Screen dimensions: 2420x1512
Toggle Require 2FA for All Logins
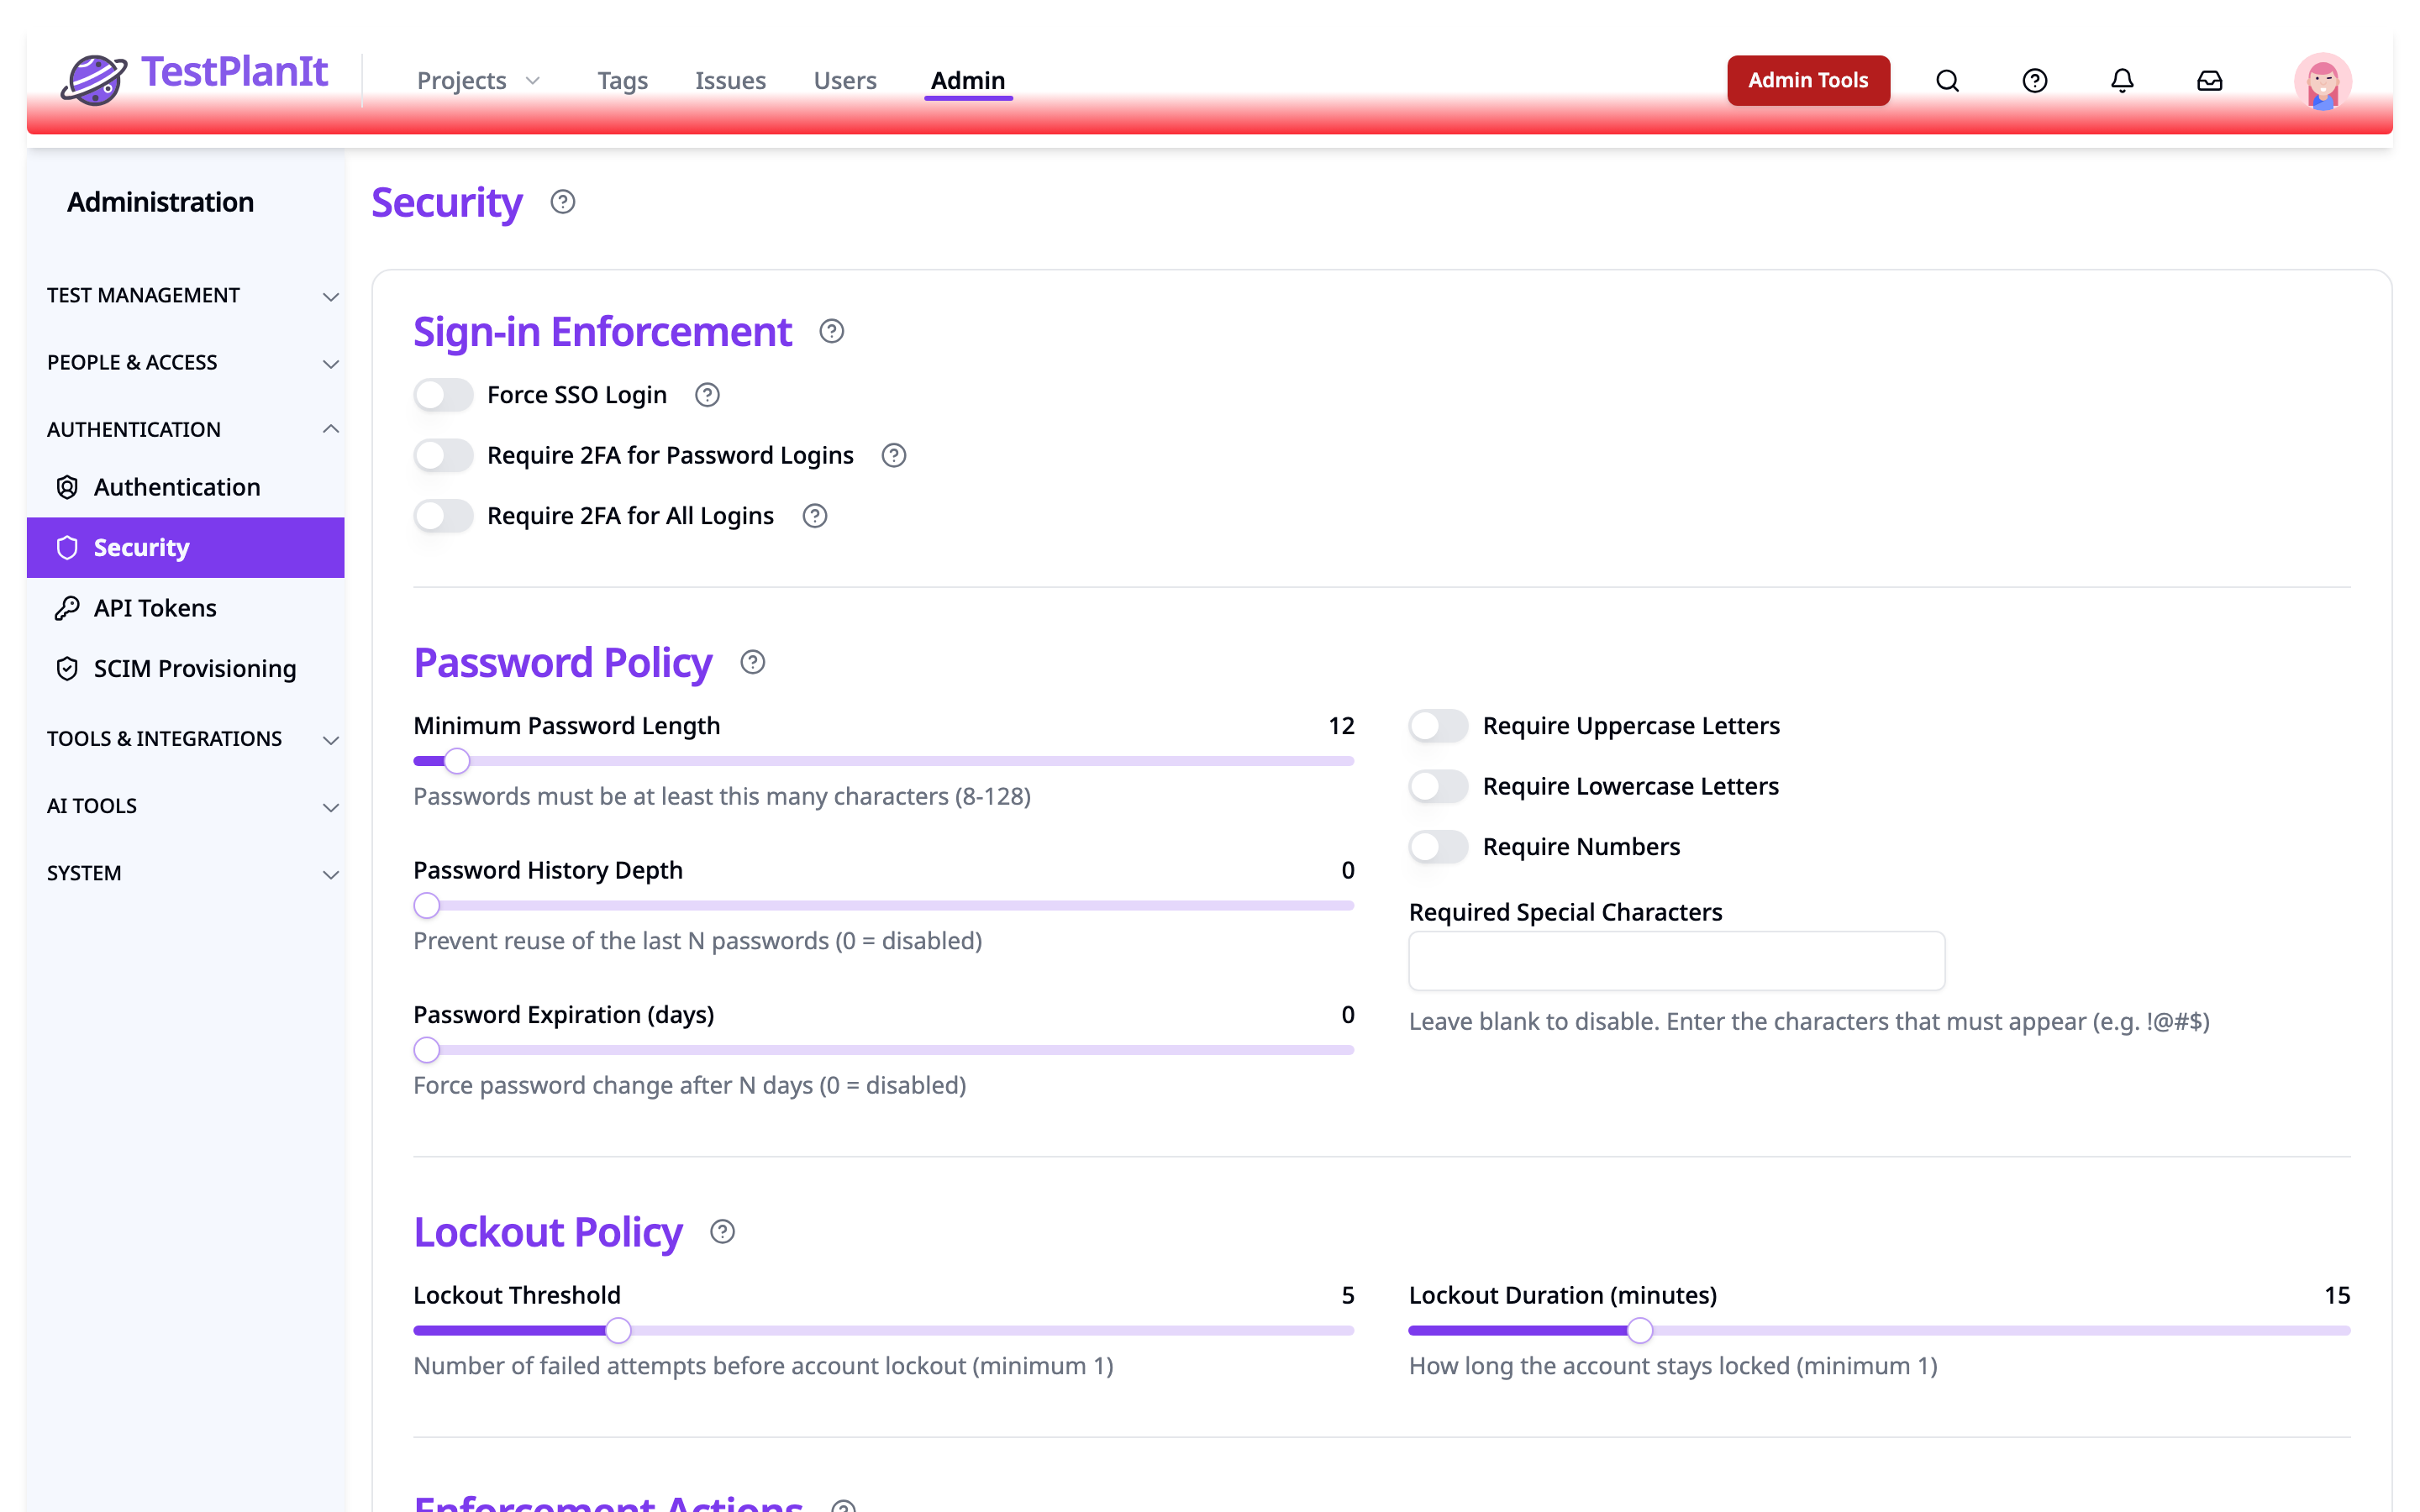click(443, 516)
